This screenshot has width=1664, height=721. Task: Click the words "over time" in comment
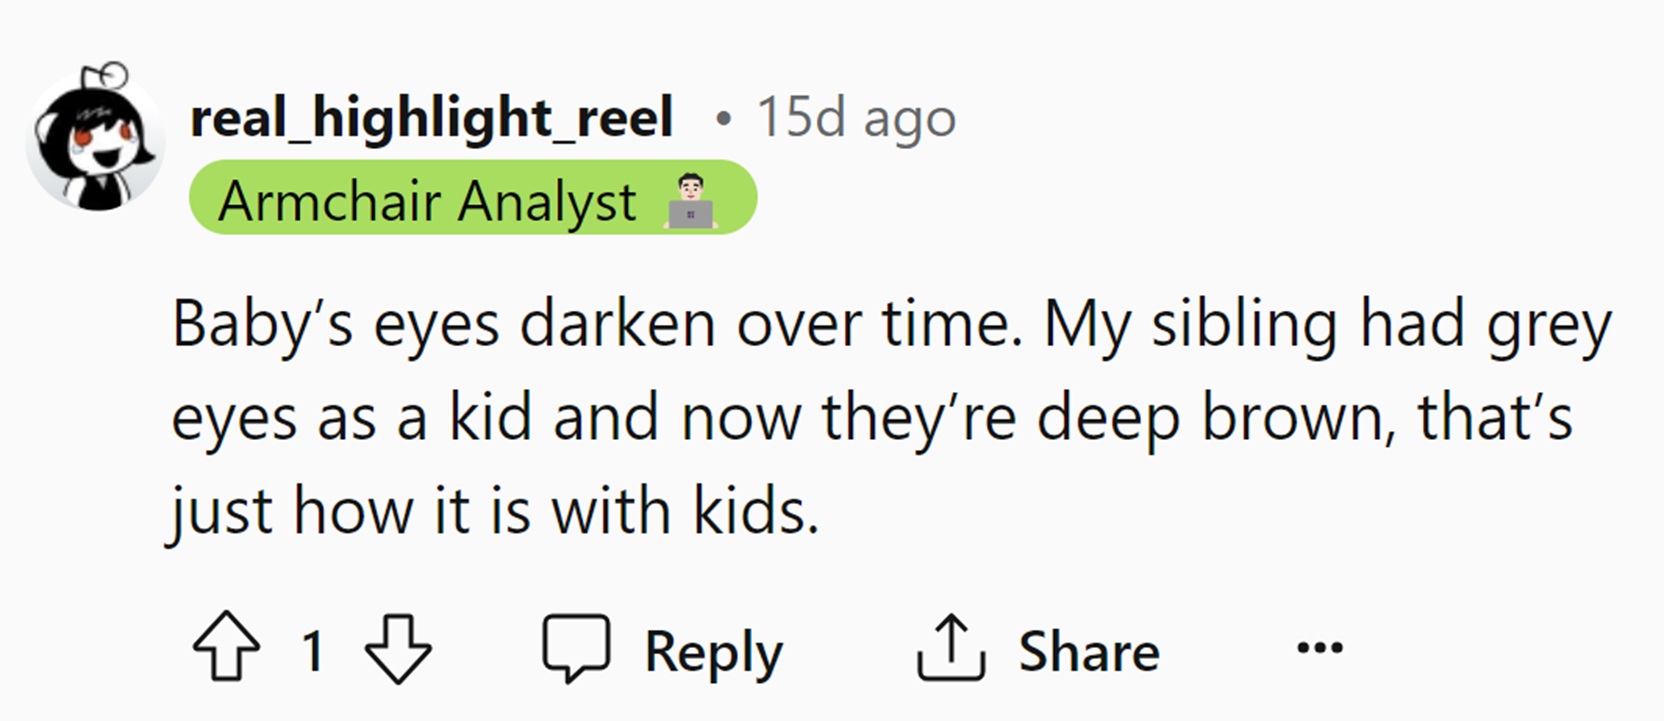[879, 325]
